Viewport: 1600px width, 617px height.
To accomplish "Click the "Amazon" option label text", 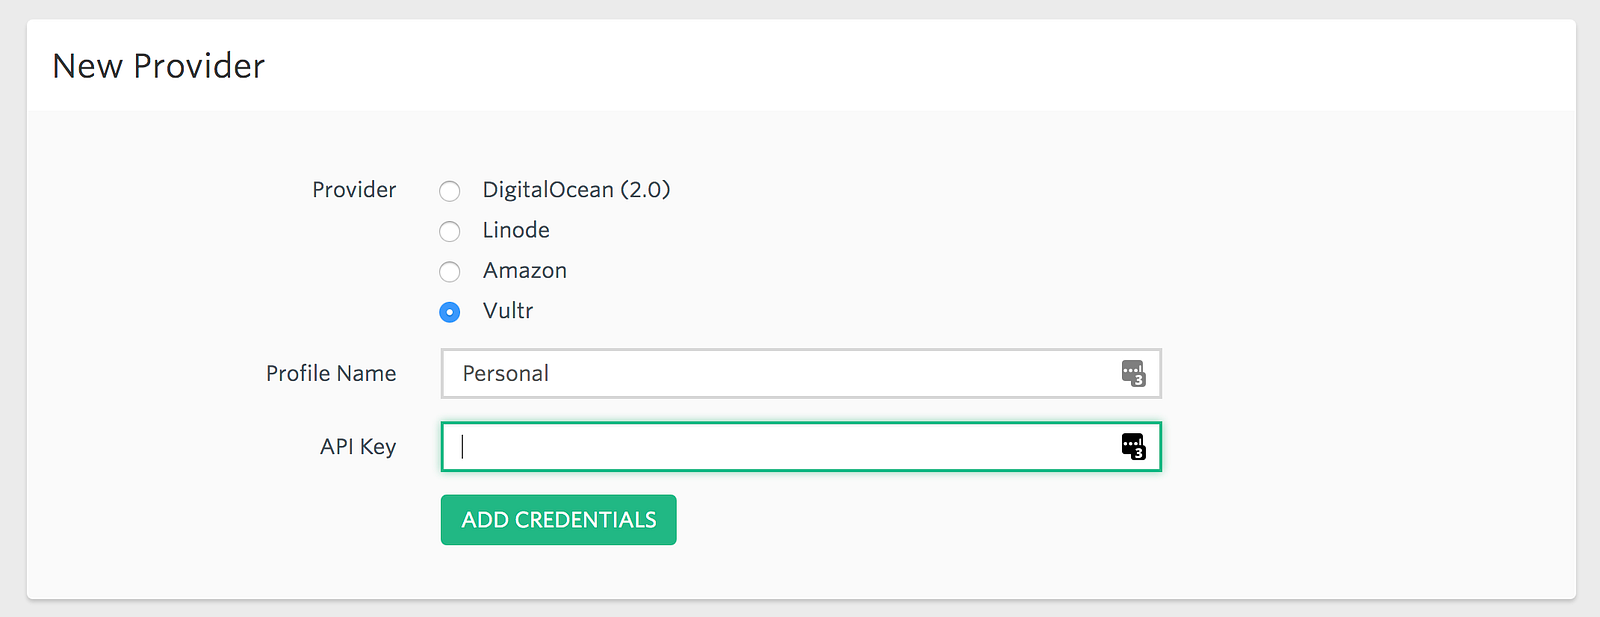I will [524, 271].
